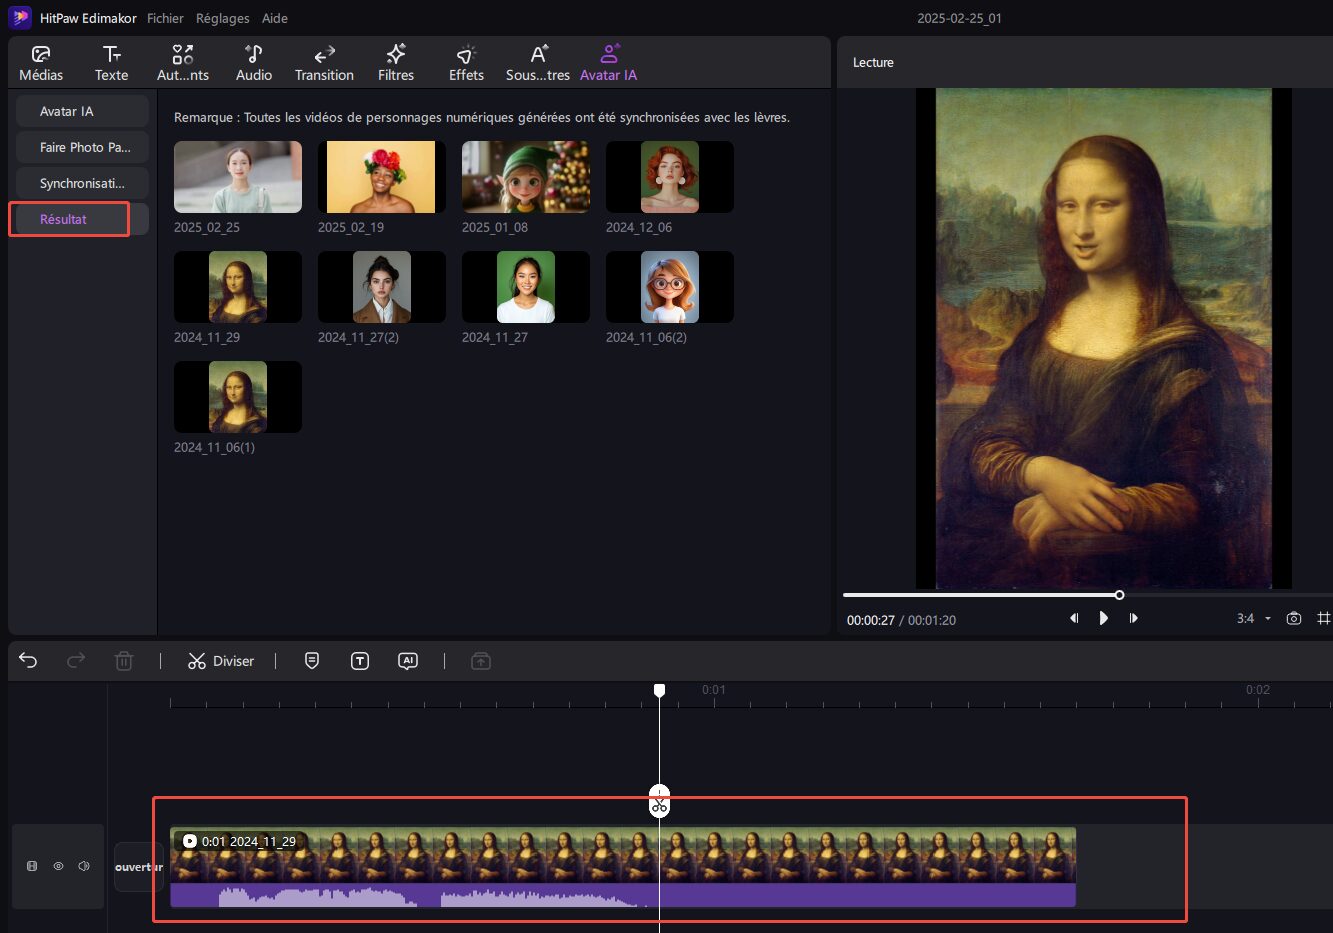Viewport: 1333px width, 933px height.
Task: Toggle track visibility eye icon
Action: coord(58,866)
